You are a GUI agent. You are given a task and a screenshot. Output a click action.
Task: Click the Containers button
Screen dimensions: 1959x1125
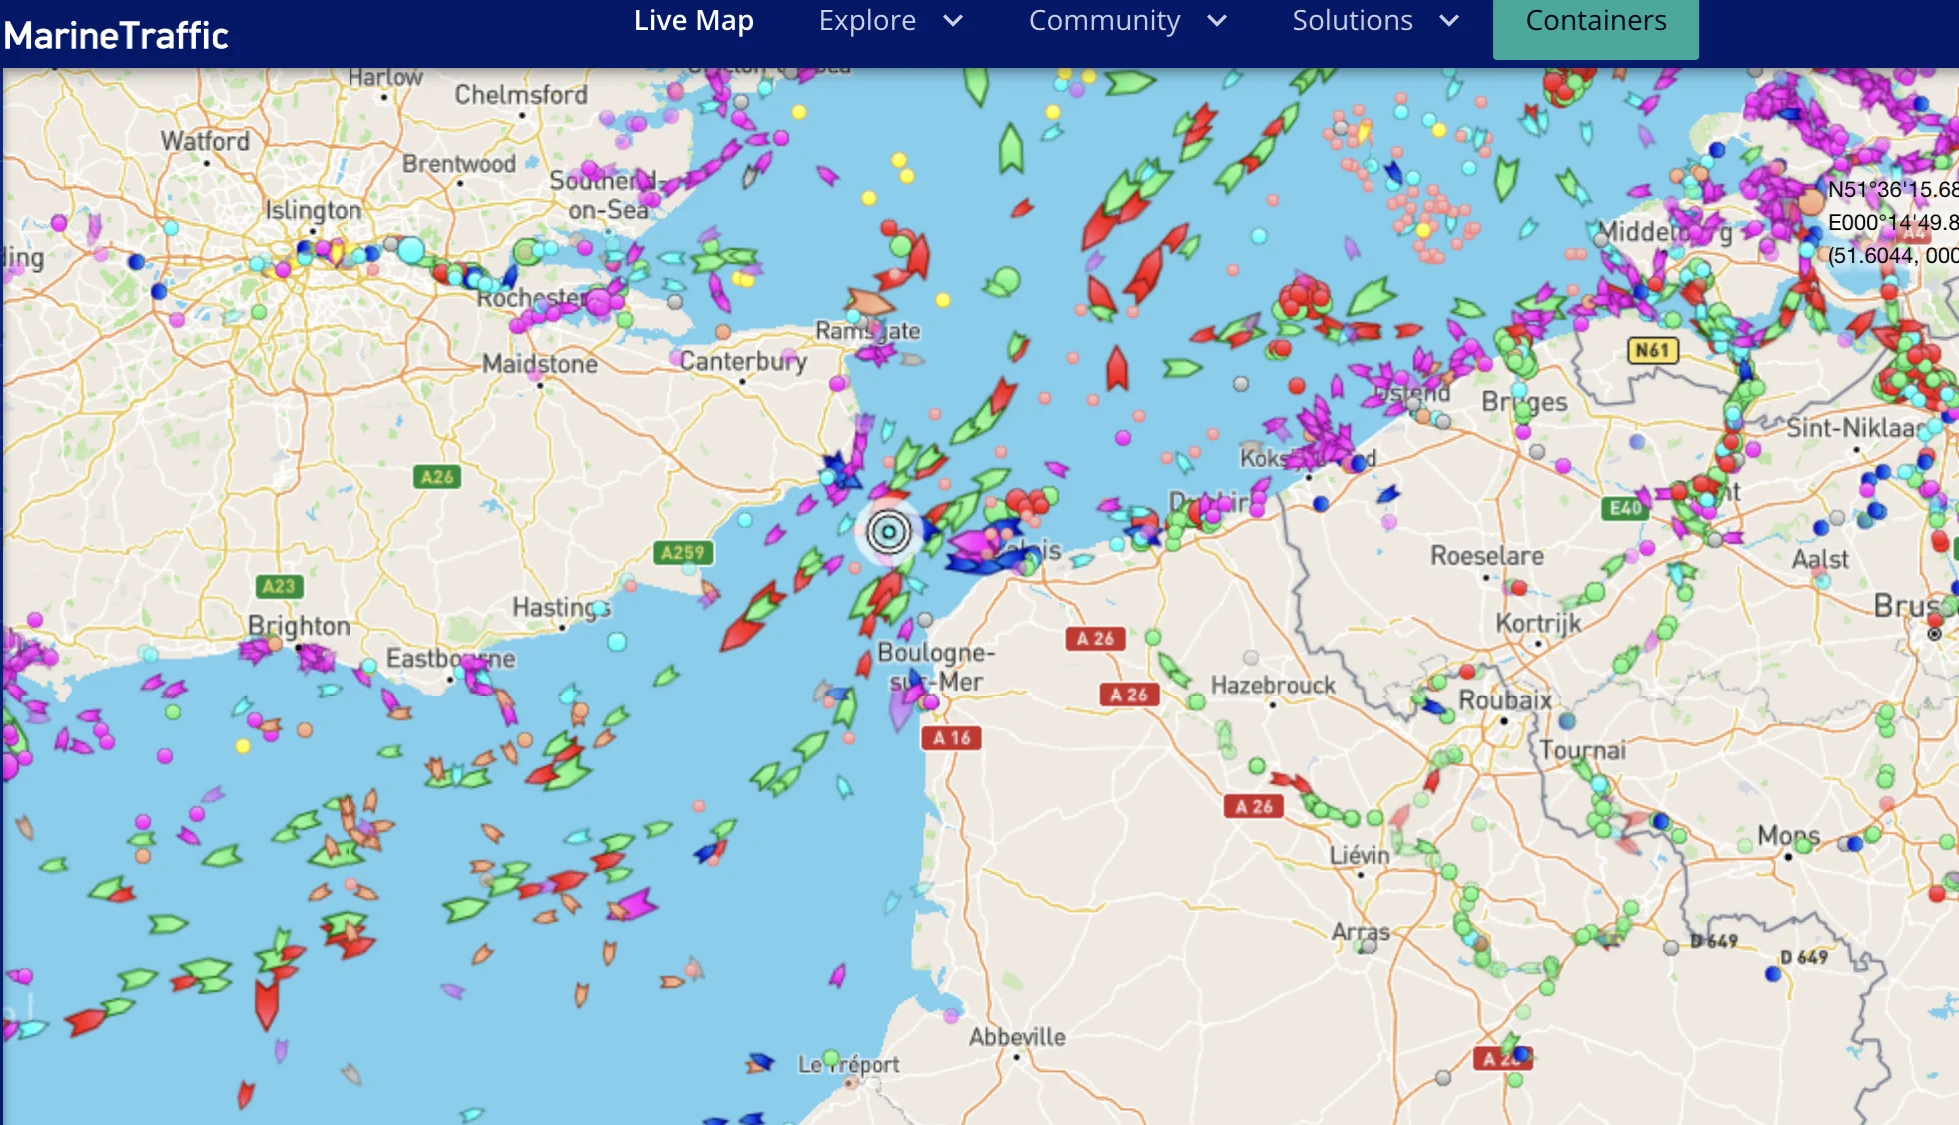(x=1595, y=27)
